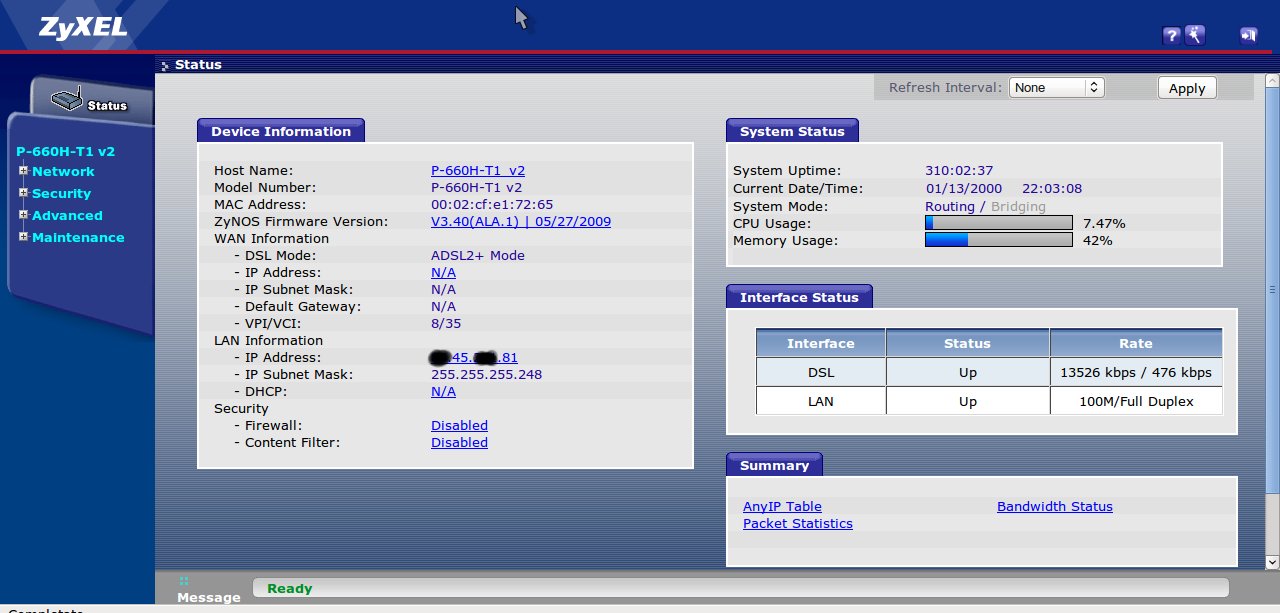This screenshot has width=1280, height=613.
Task: Click the date value 01/13/2000
Action: click(964, 189)
